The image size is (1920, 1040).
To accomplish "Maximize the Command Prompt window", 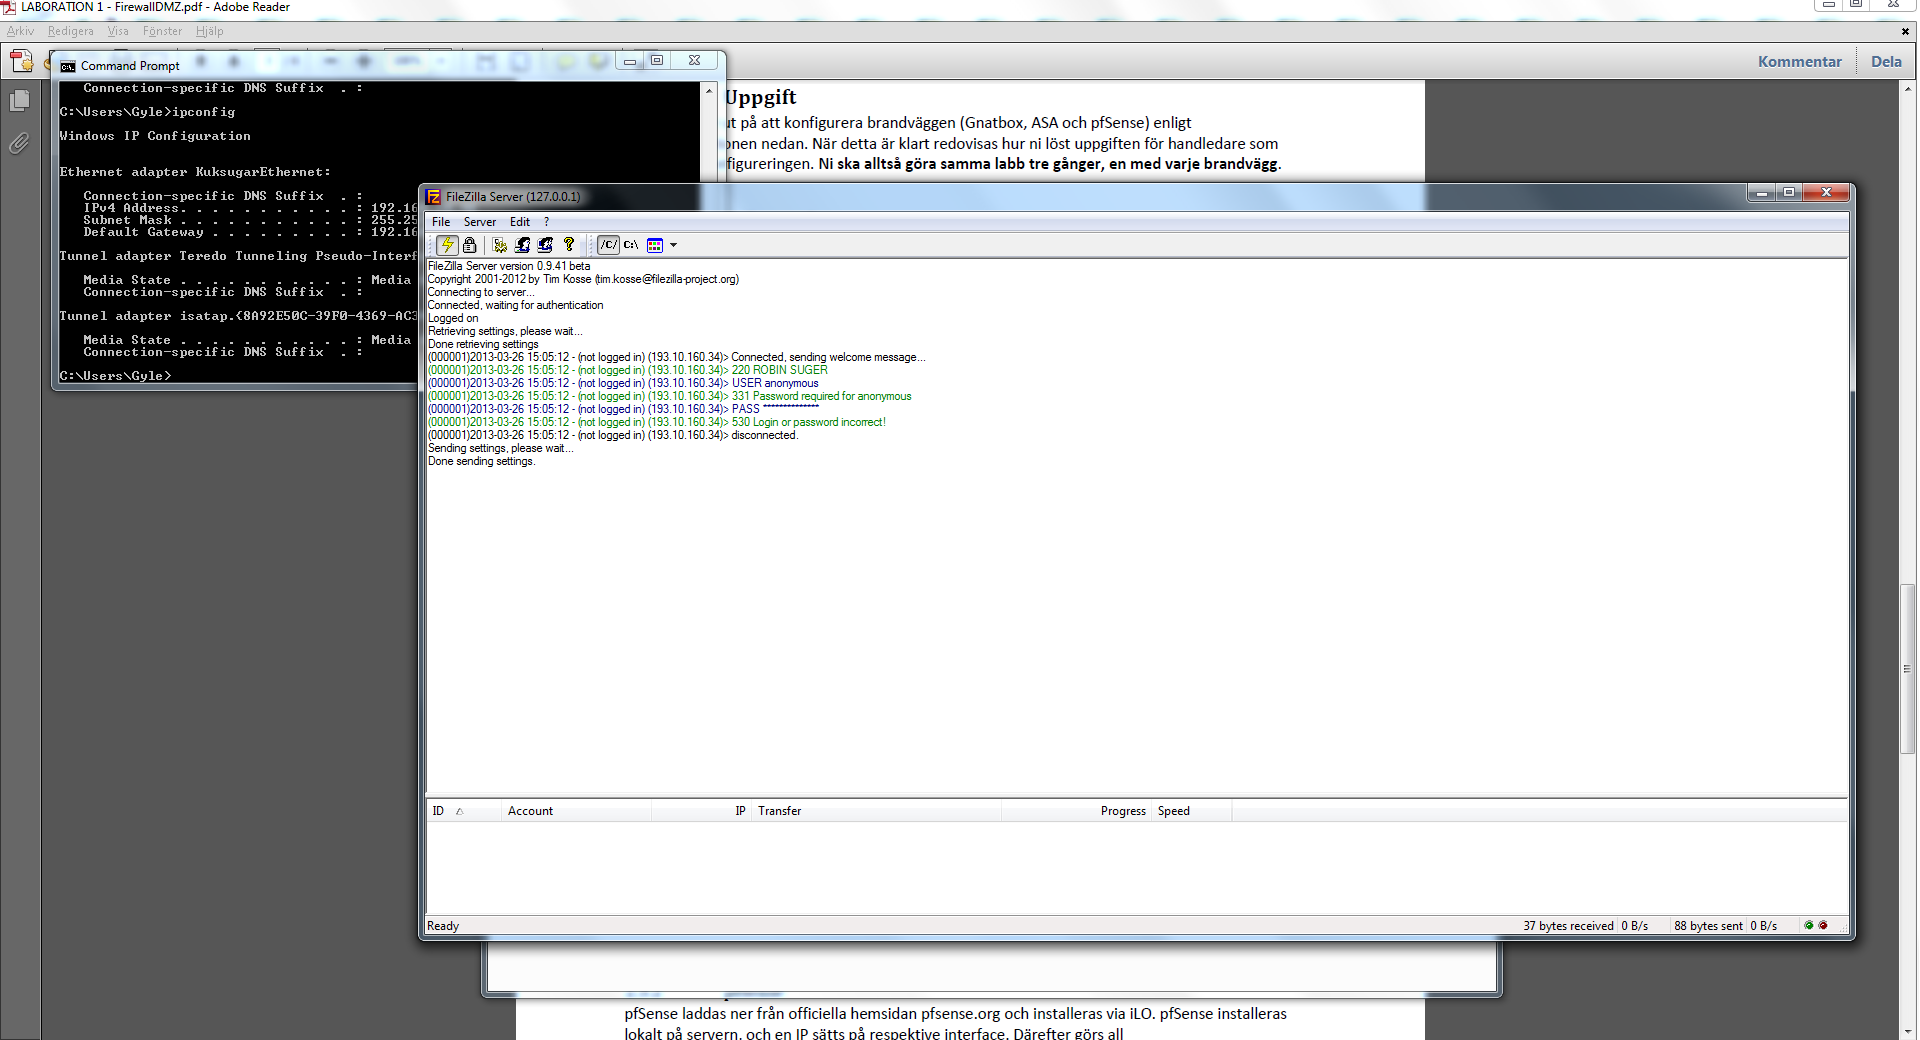I will [x=657, y=60].
